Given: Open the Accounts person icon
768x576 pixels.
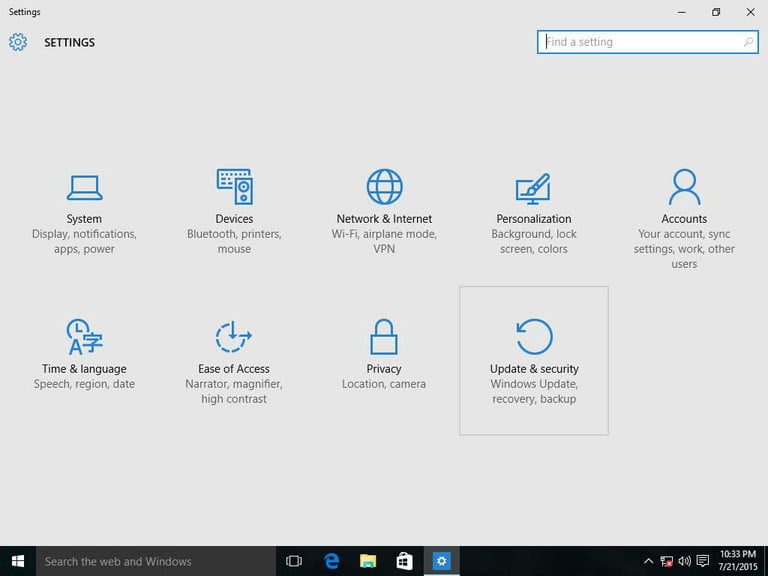Looking at the screenshot, I should coord(684,188).
